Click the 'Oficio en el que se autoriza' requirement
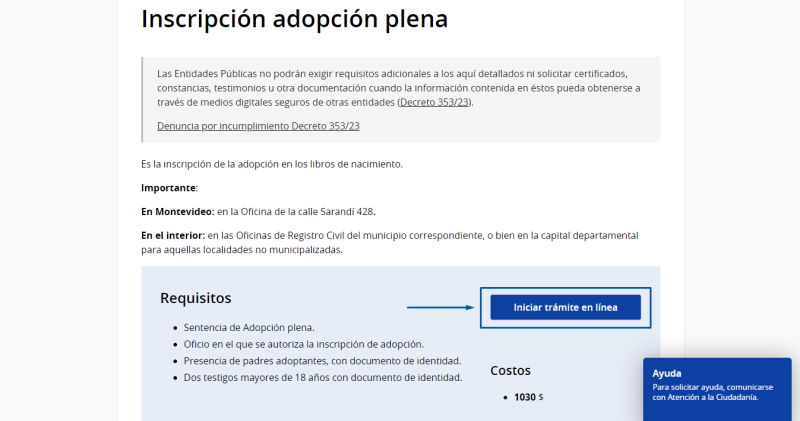800x421 pixels. pos(304,343)
